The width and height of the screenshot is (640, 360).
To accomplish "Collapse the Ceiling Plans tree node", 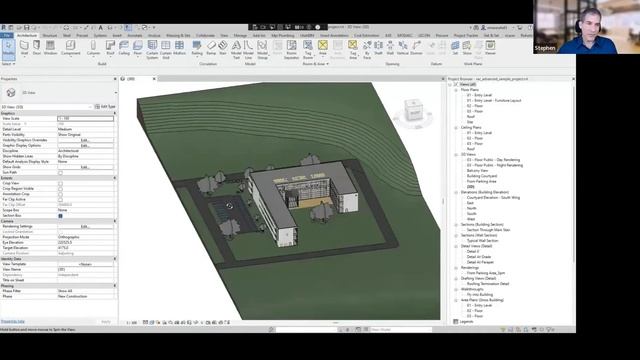I will 456,127.
